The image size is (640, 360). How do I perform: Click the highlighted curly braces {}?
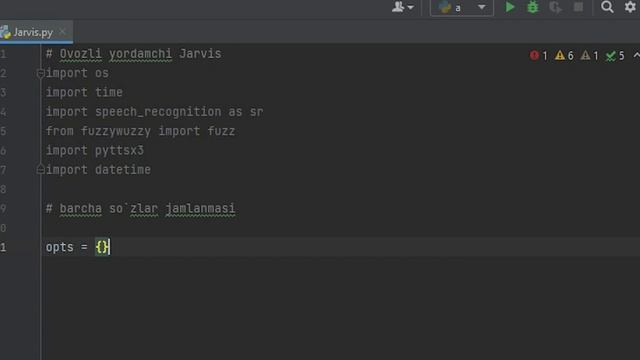102,247
